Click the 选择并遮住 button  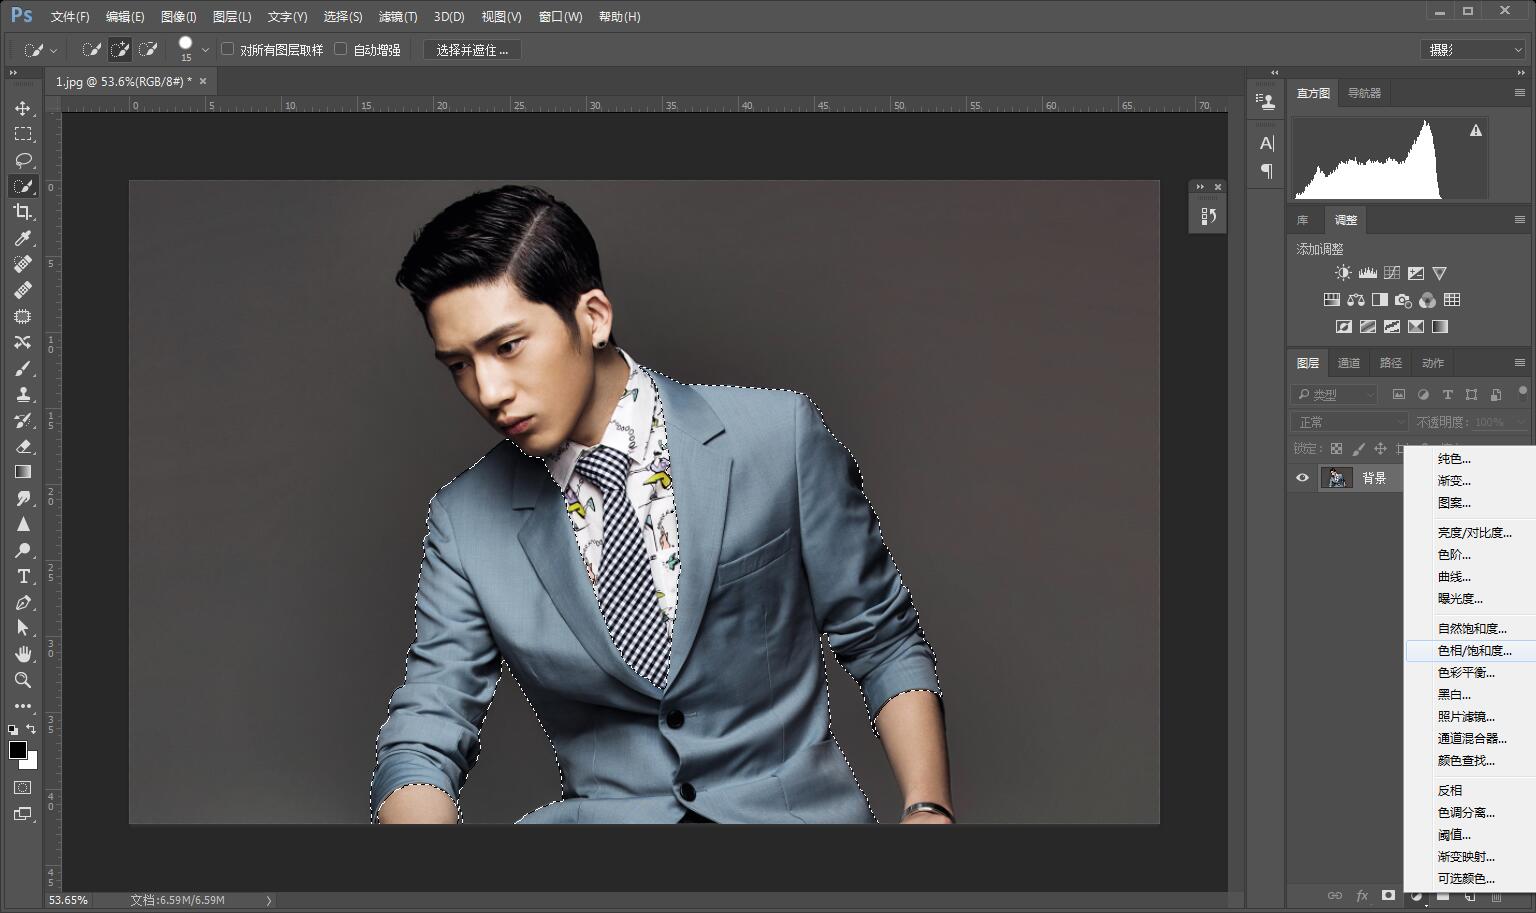click(x=472, y=49)
